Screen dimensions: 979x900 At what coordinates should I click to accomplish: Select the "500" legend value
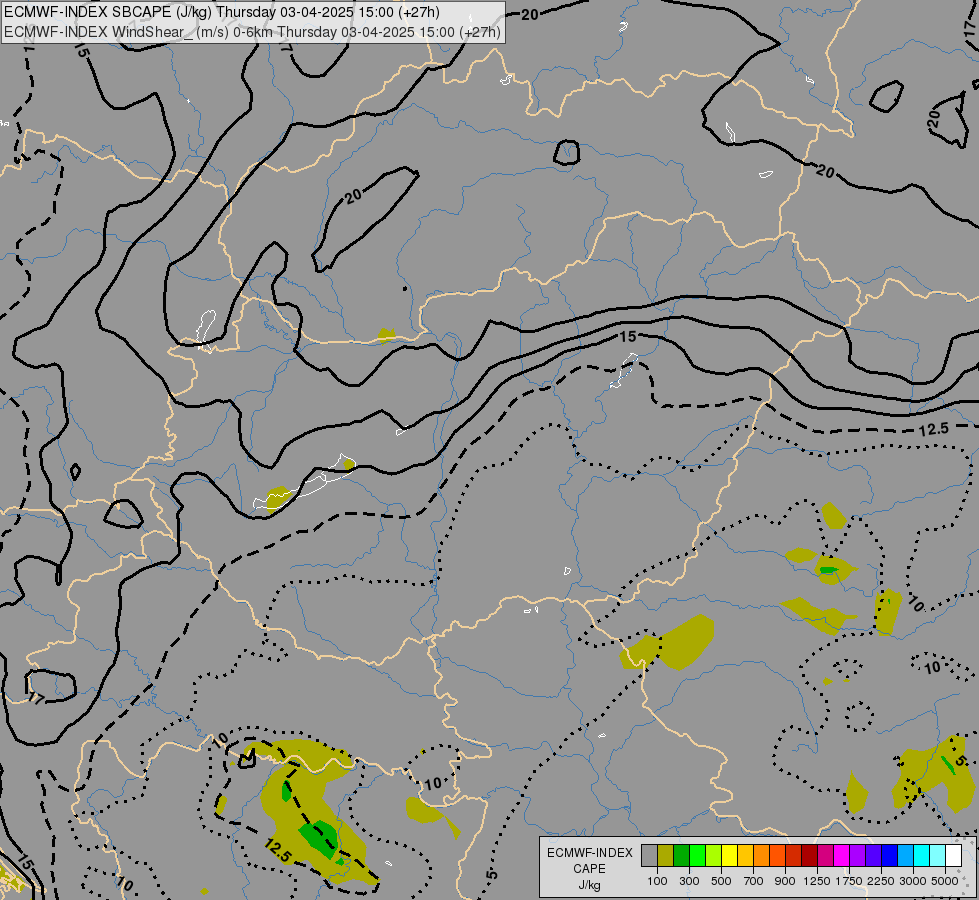pos(721,881)
